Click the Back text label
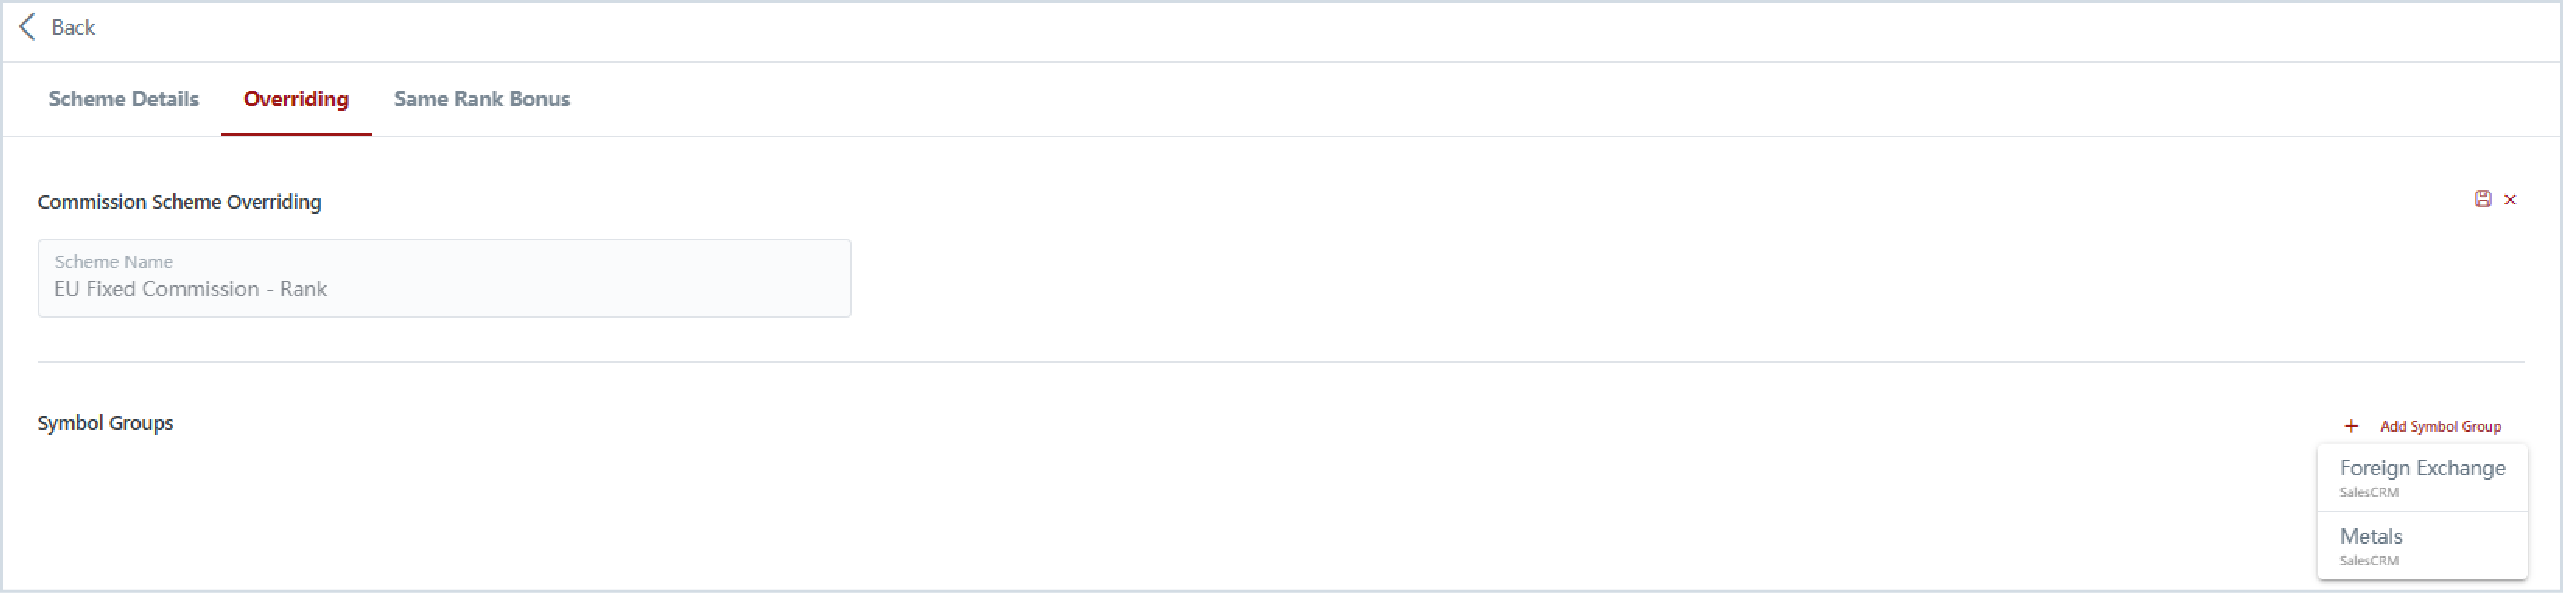2564x593 pixels. [73, 28]
